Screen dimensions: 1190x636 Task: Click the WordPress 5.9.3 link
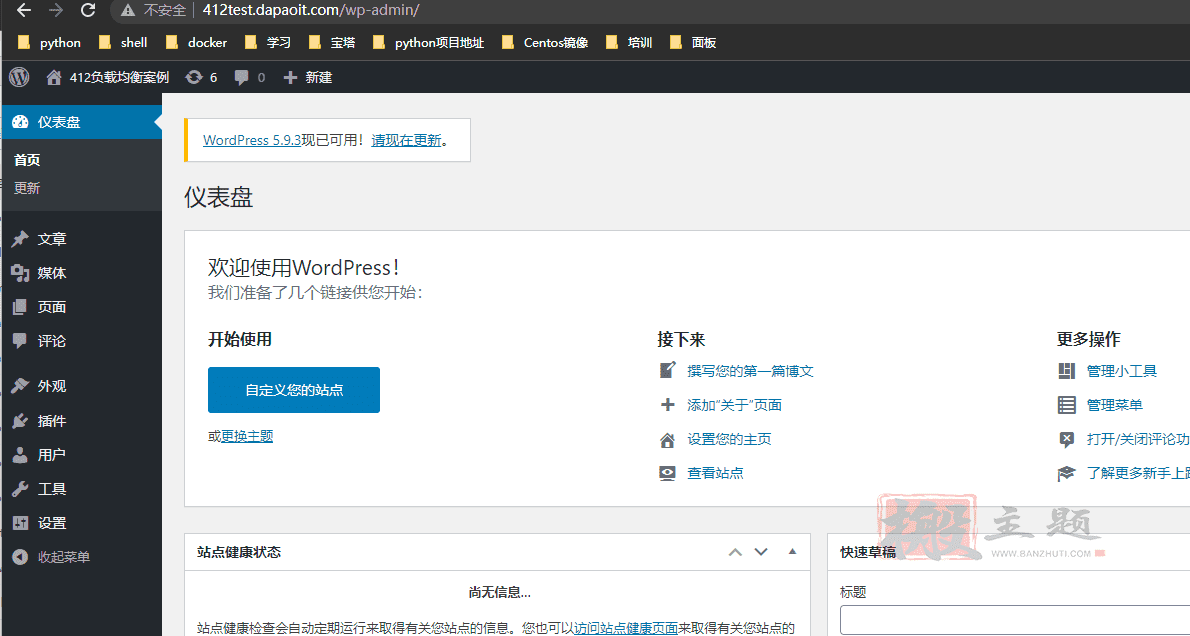click(252, 140)
